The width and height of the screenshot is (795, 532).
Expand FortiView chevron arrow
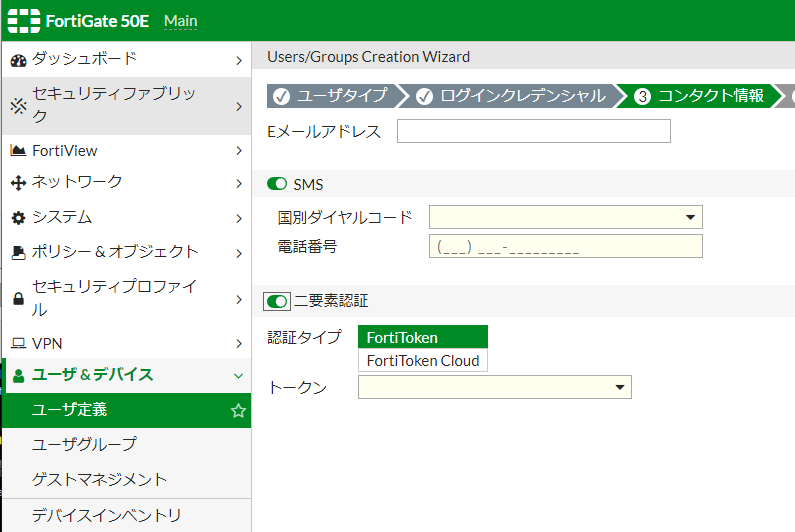tap(239, 151)
